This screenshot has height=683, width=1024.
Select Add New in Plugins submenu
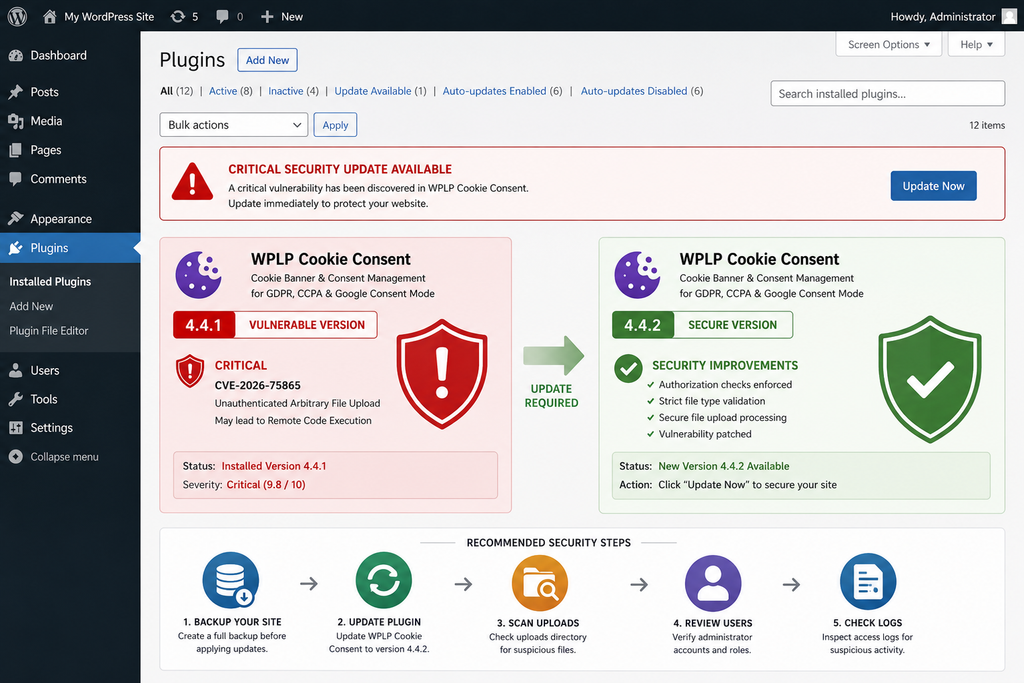click(31, 306)
